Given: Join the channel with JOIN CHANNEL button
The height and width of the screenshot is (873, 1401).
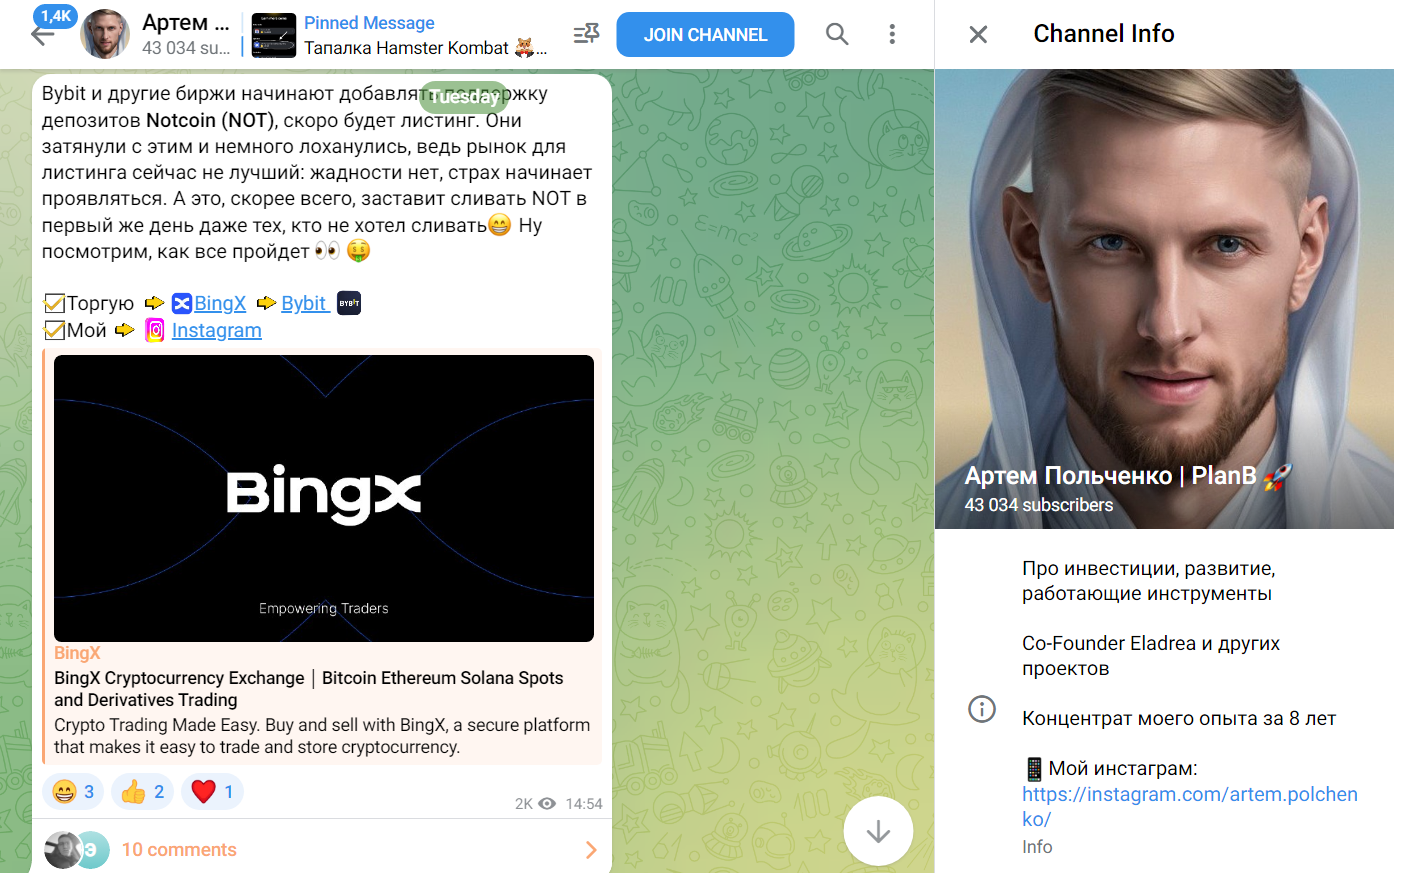Looking at the screenshot, I should pyautogui.click(x=705, y=34).
